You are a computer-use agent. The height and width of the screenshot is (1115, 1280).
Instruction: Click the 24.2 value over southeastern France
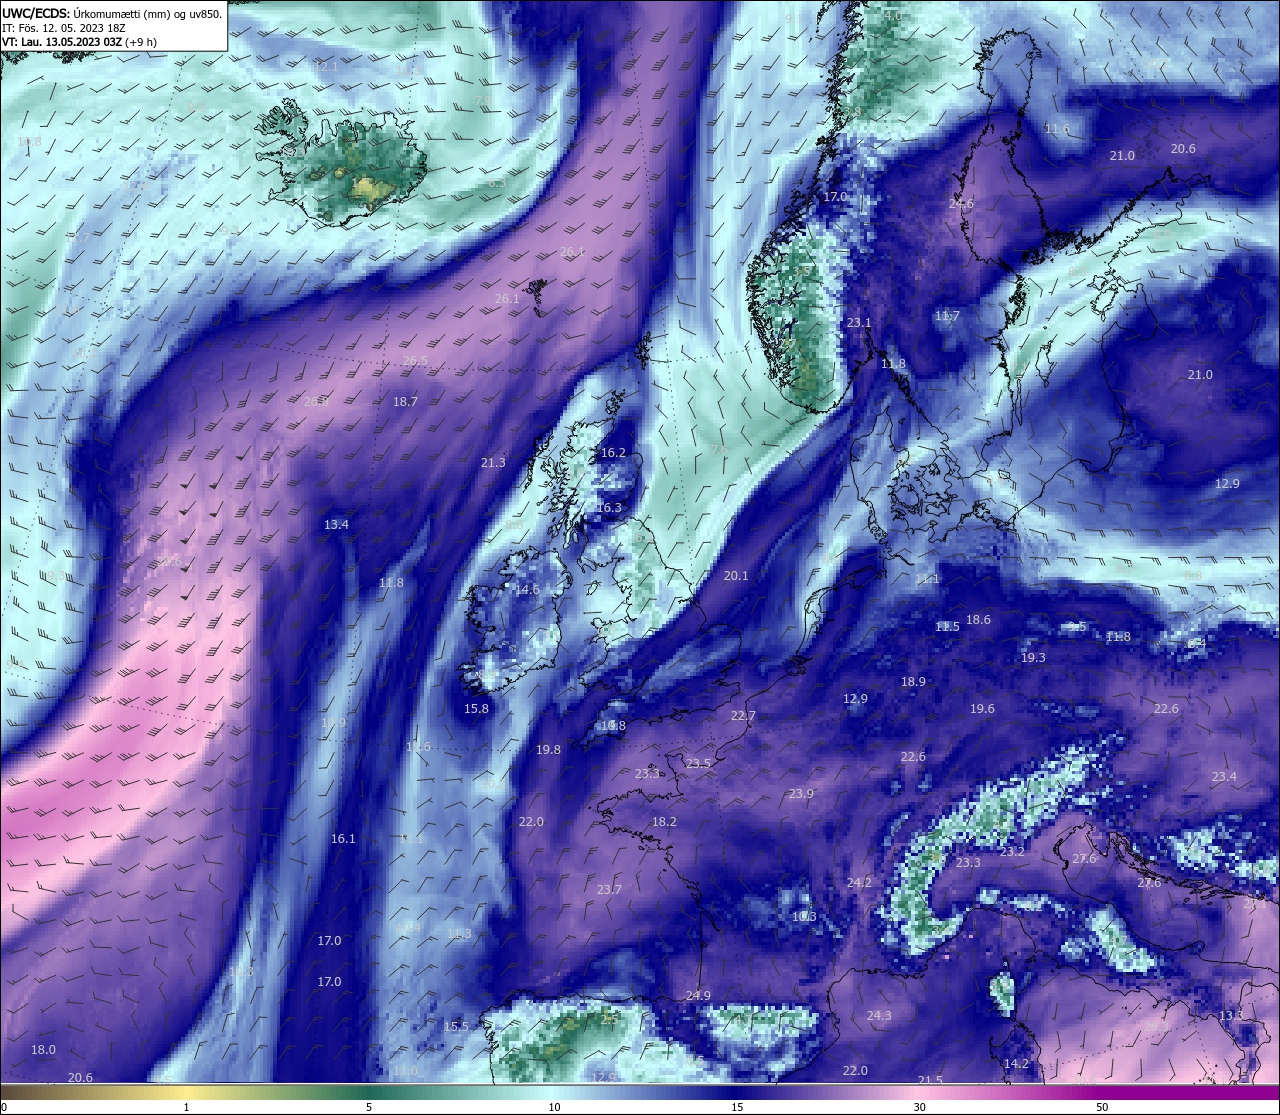tap(859, 883)
